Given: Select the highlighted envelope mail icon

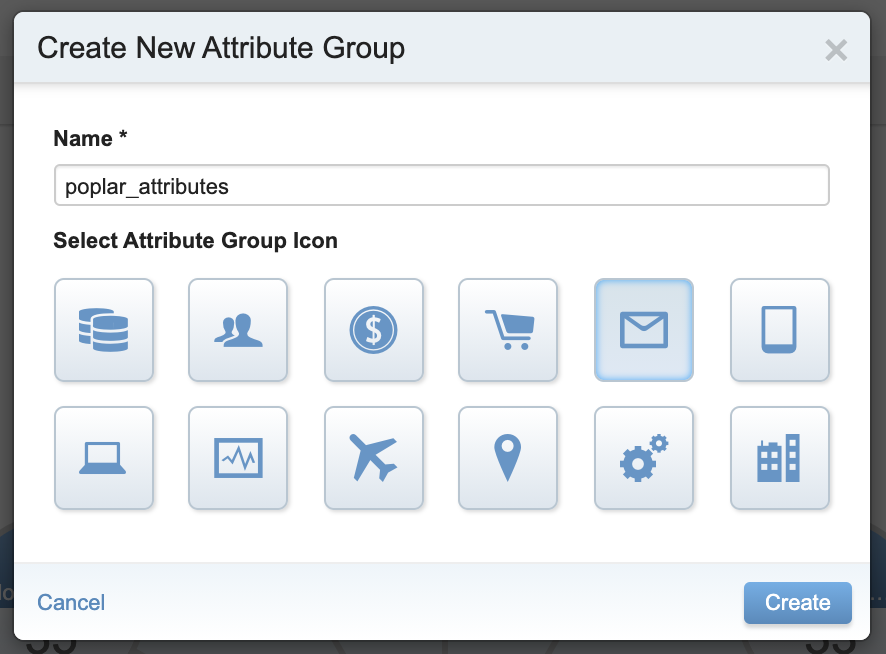Looking at the screenshot, I should click(x=643, y=330).
